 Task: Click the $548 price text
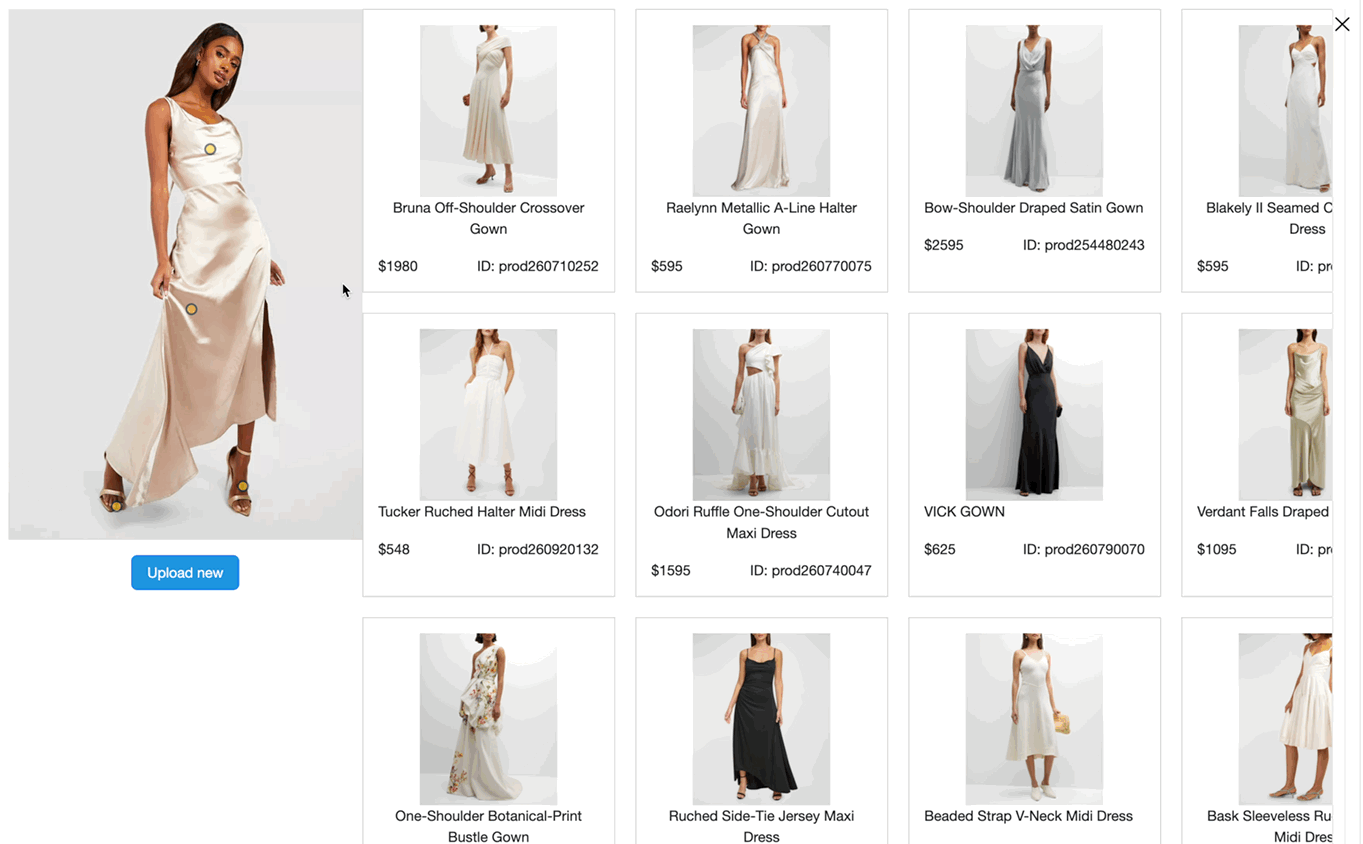394,549
